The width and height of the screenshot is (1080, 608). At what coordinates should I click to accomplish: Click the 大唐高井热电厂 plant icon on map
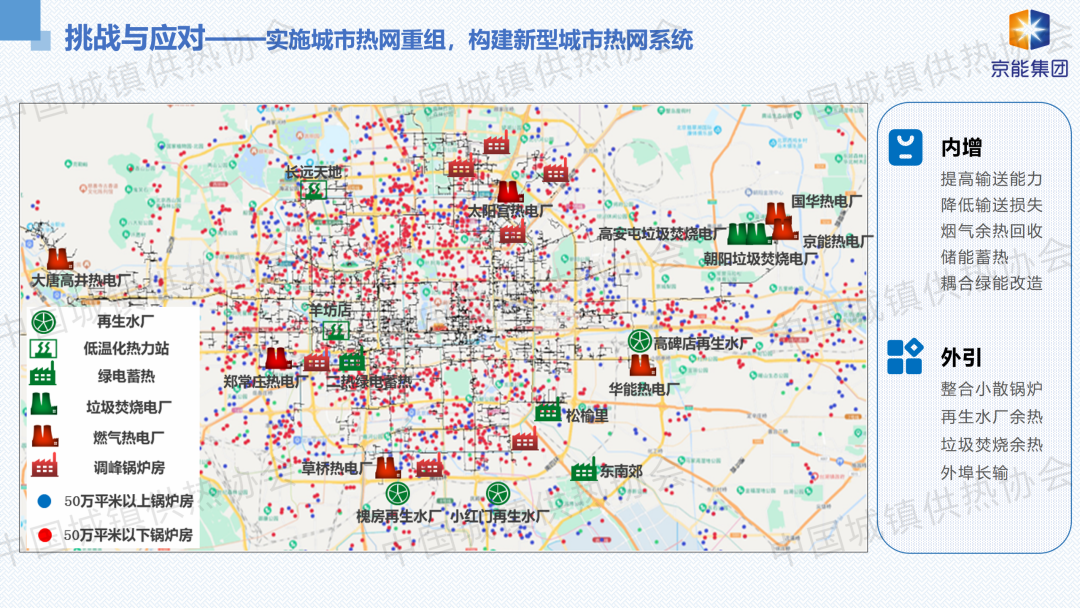(59, 257)
